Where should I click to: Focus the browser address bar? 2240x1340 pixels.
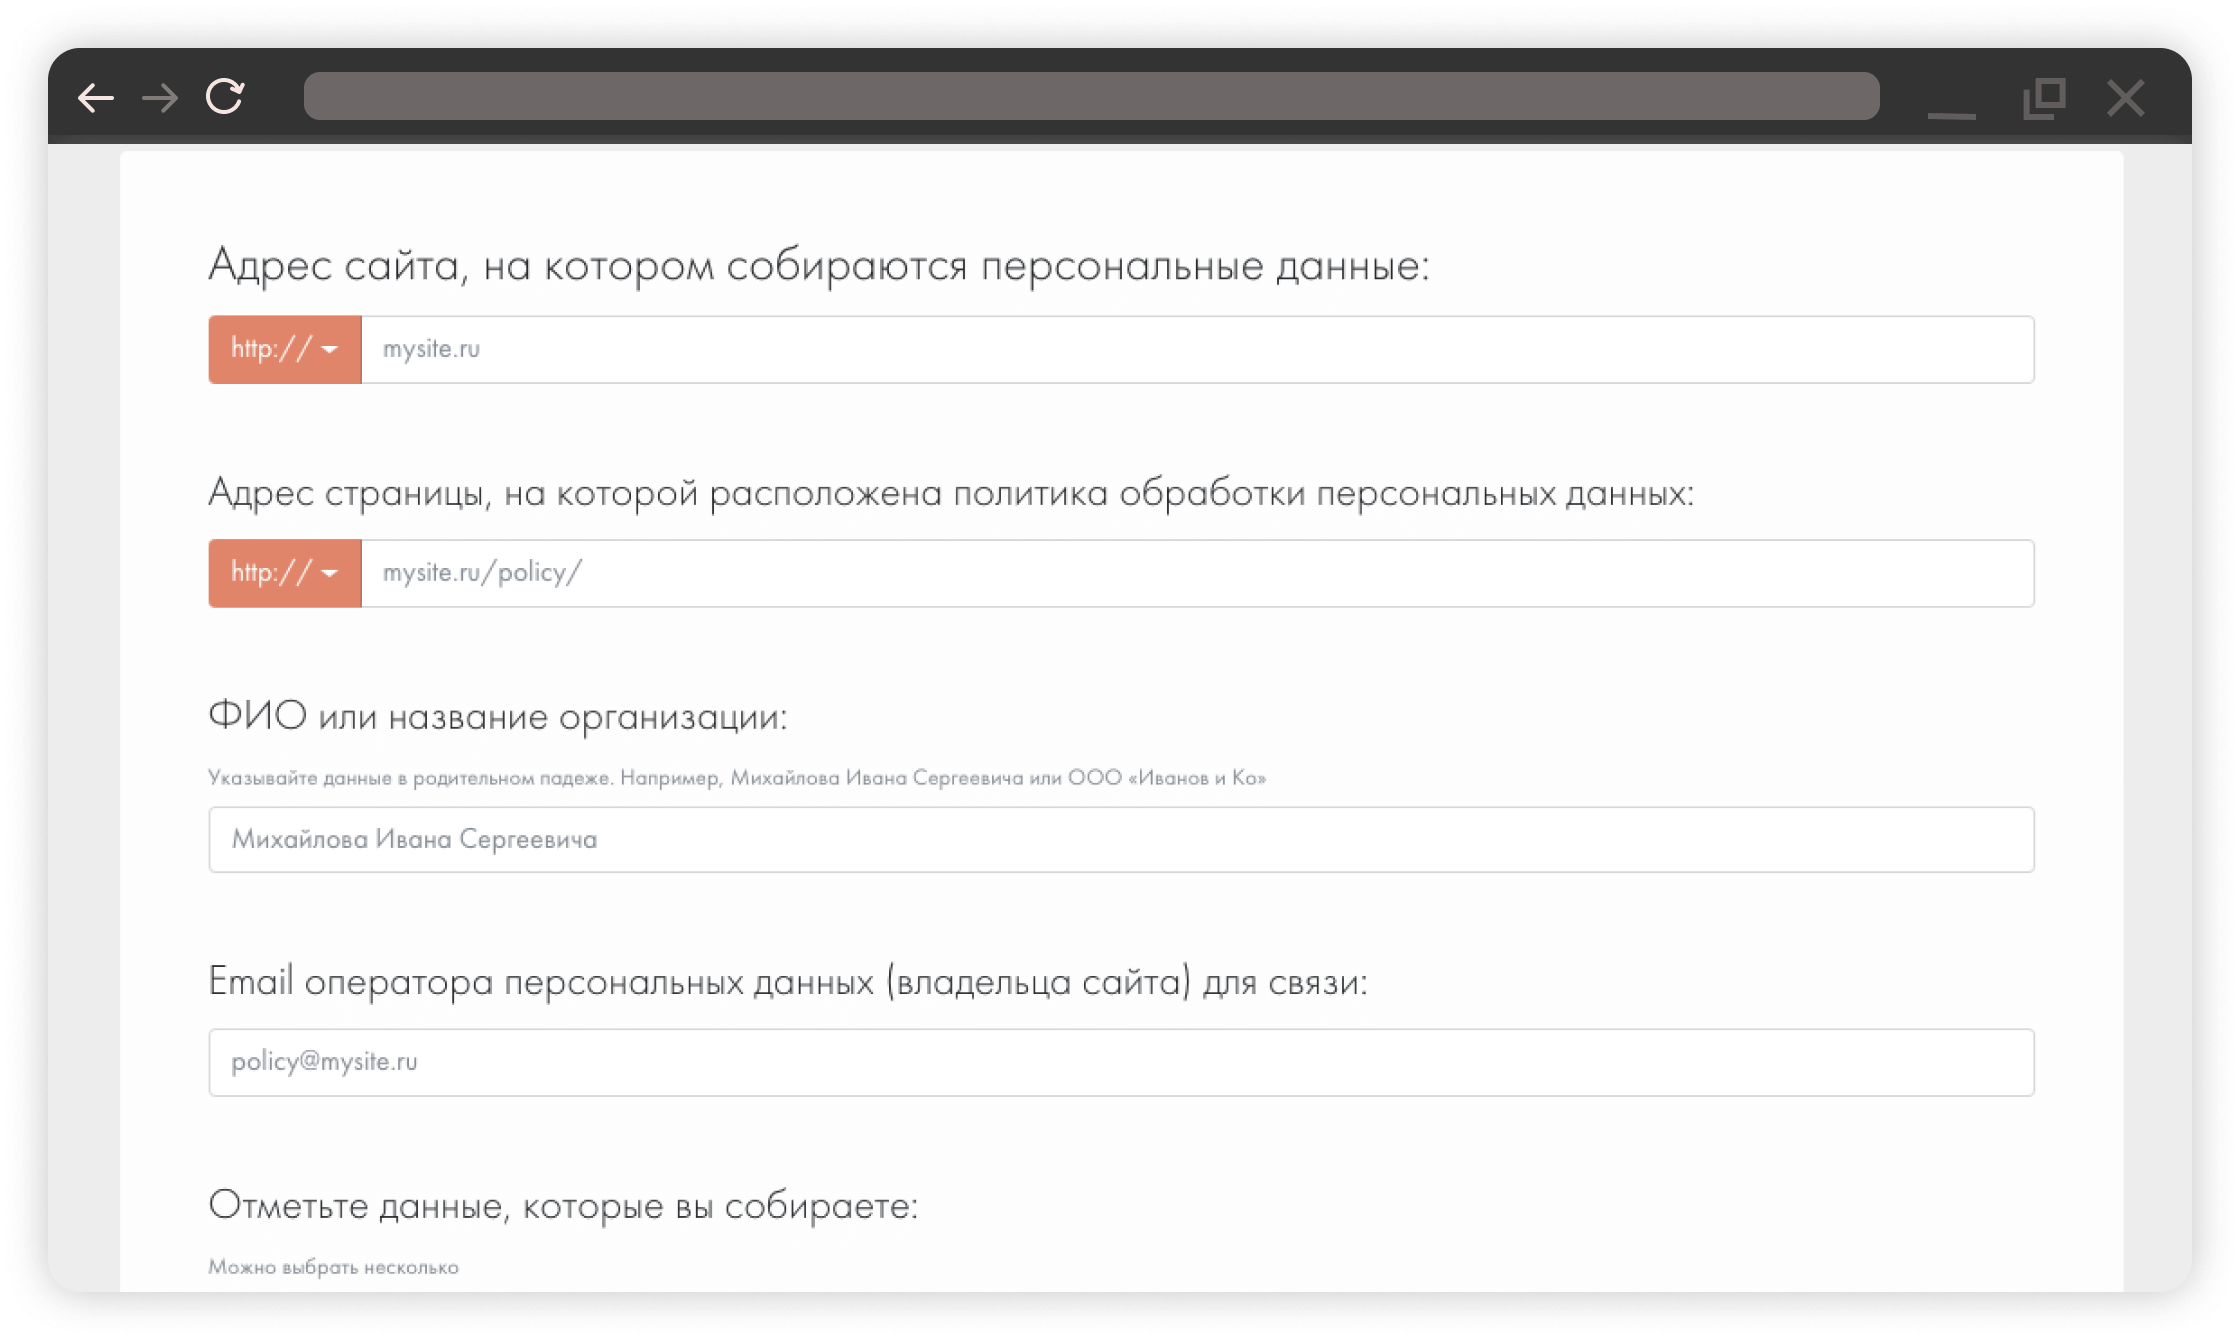[1090, 96]
